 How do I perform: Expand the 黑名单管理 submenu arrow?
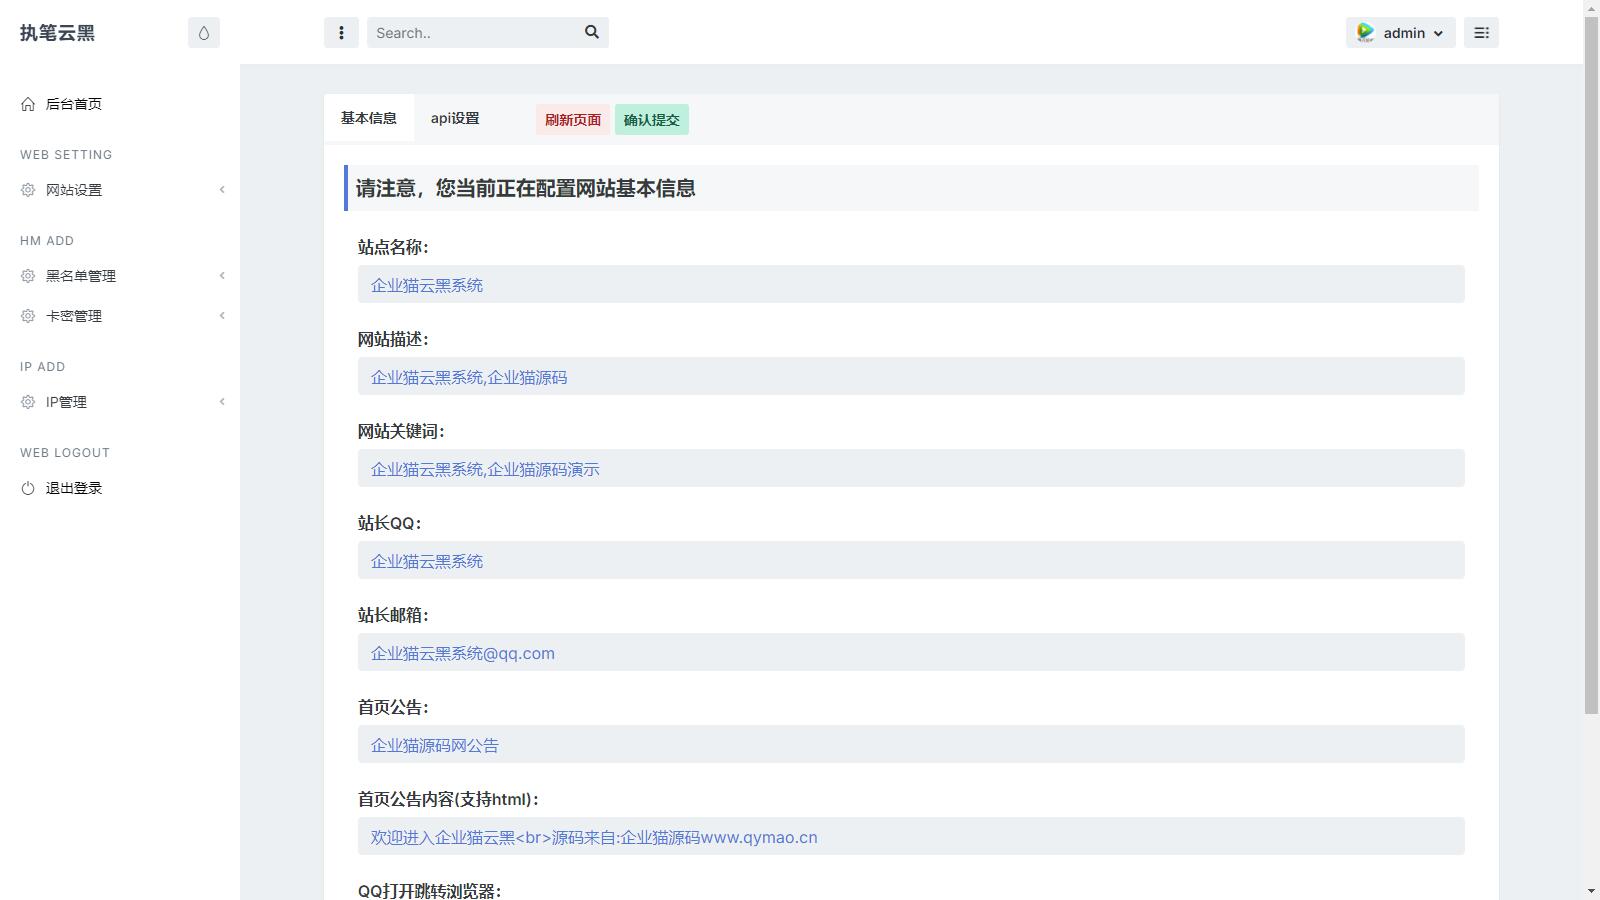tap(222, 276)
